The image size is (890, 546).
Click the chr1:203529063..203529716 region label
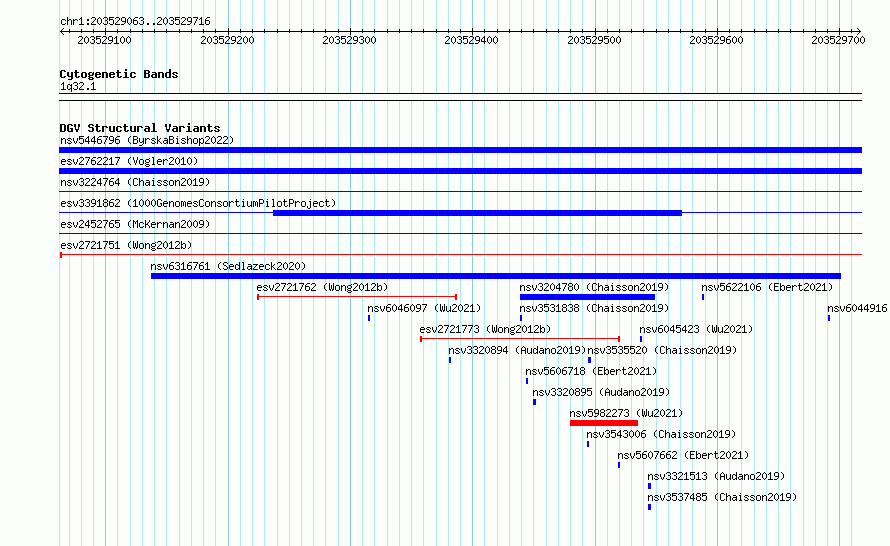pos(135,22)
